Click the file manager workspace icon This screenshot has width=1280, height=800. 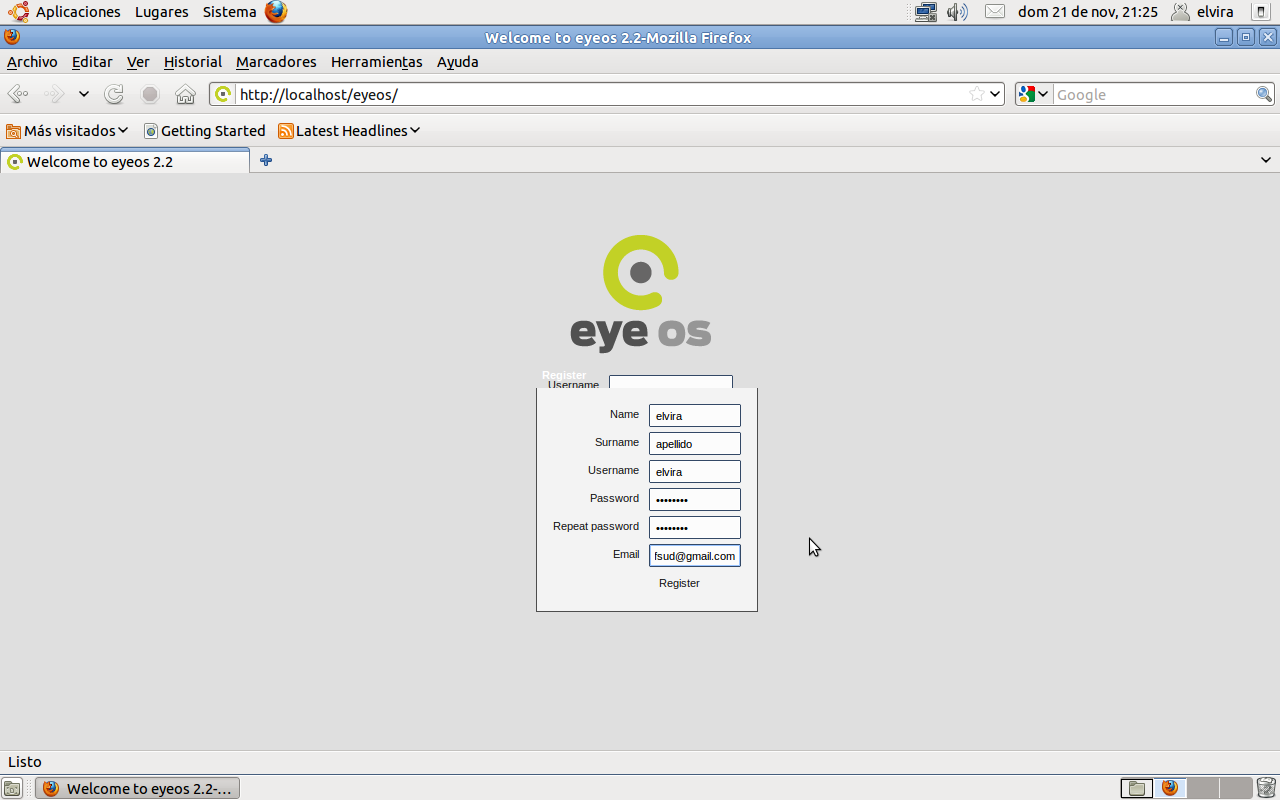coord(1136,788)
